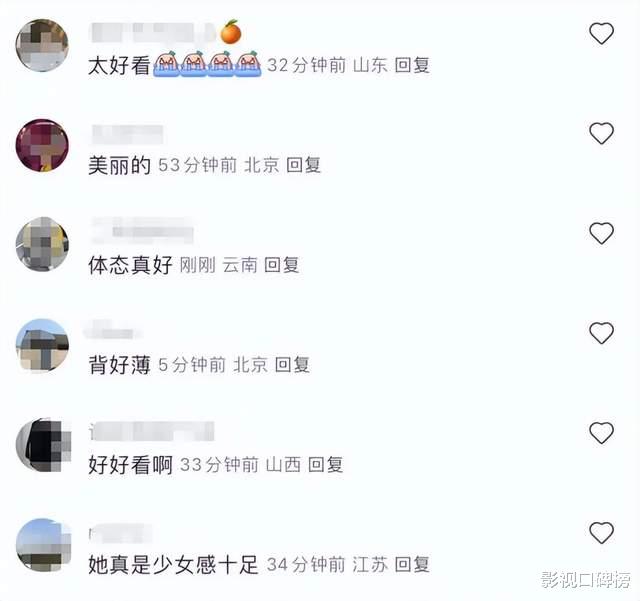Reply to the comment "背好薄"

click(292, 365)
